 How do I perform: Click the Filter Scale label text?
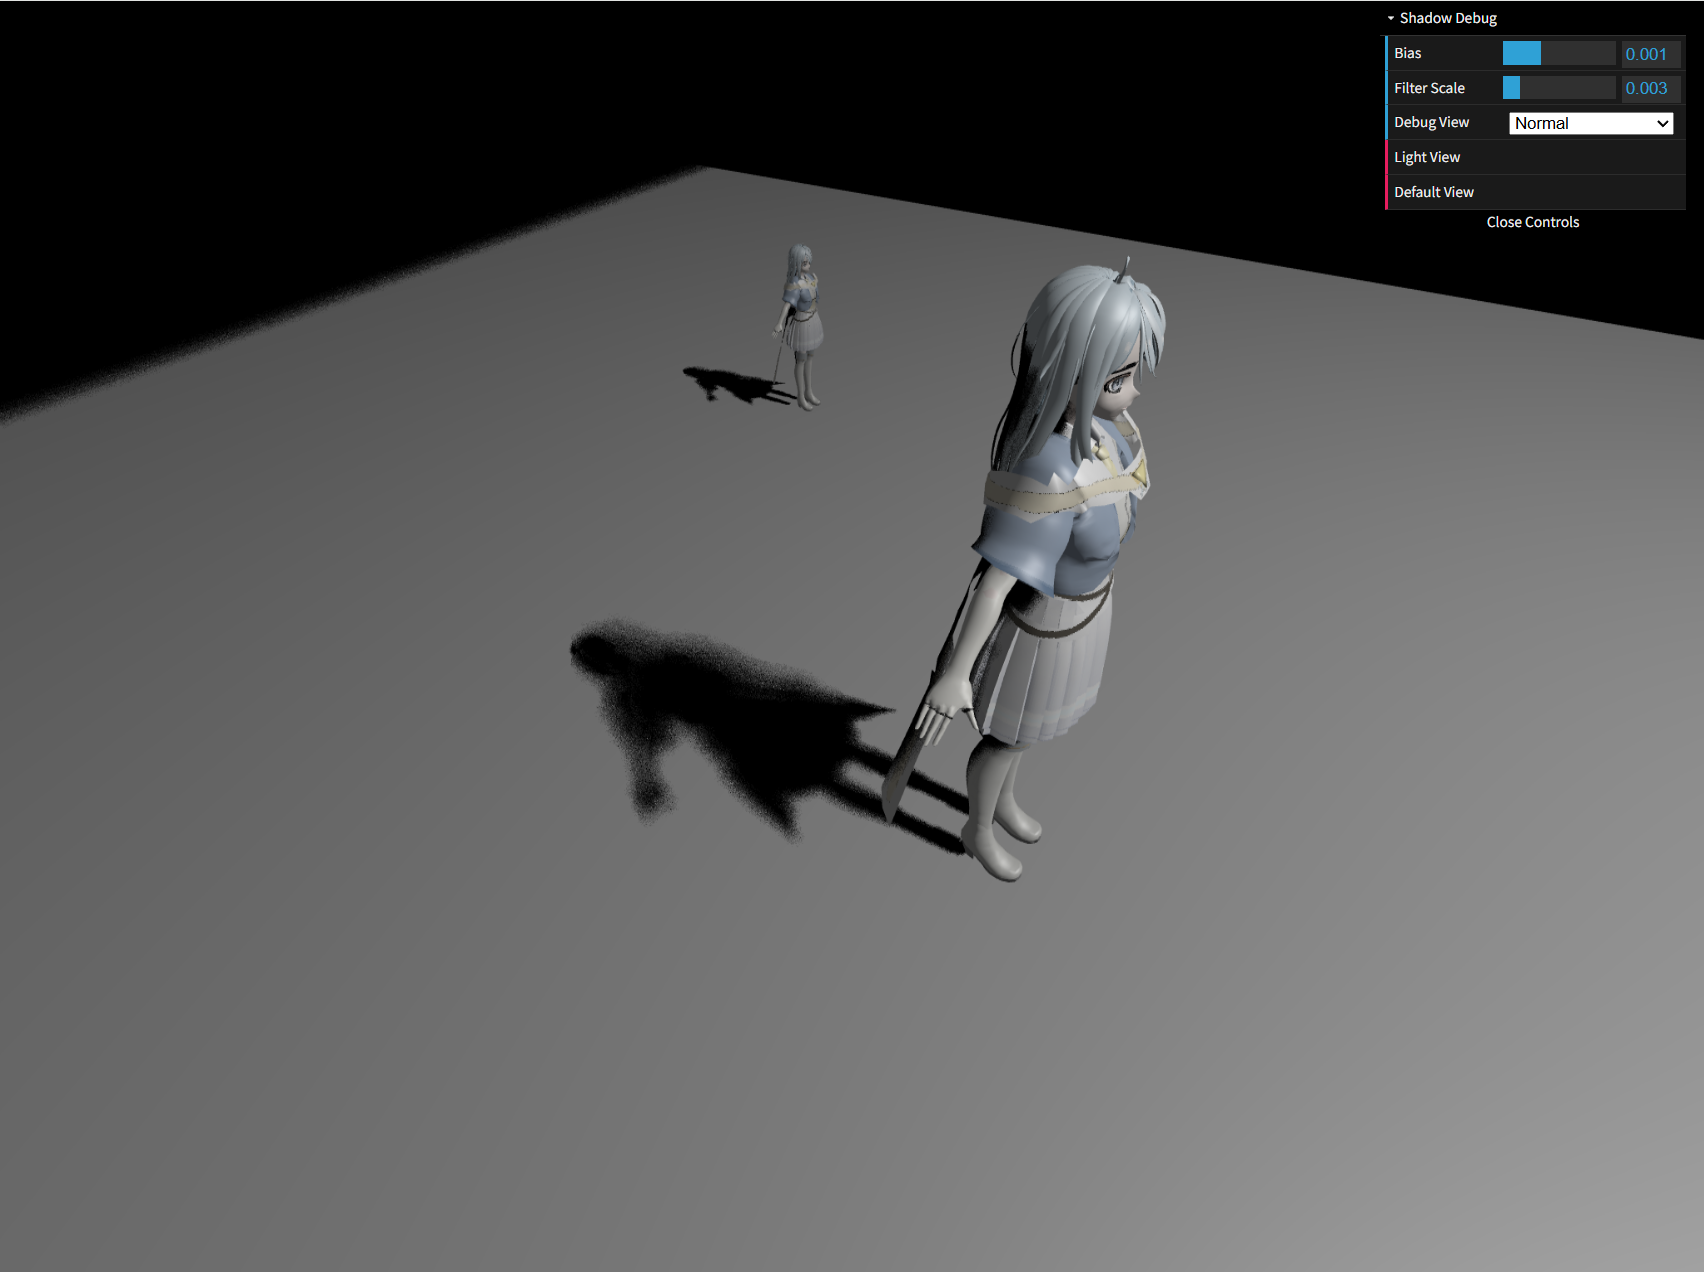pos(1429,88)
